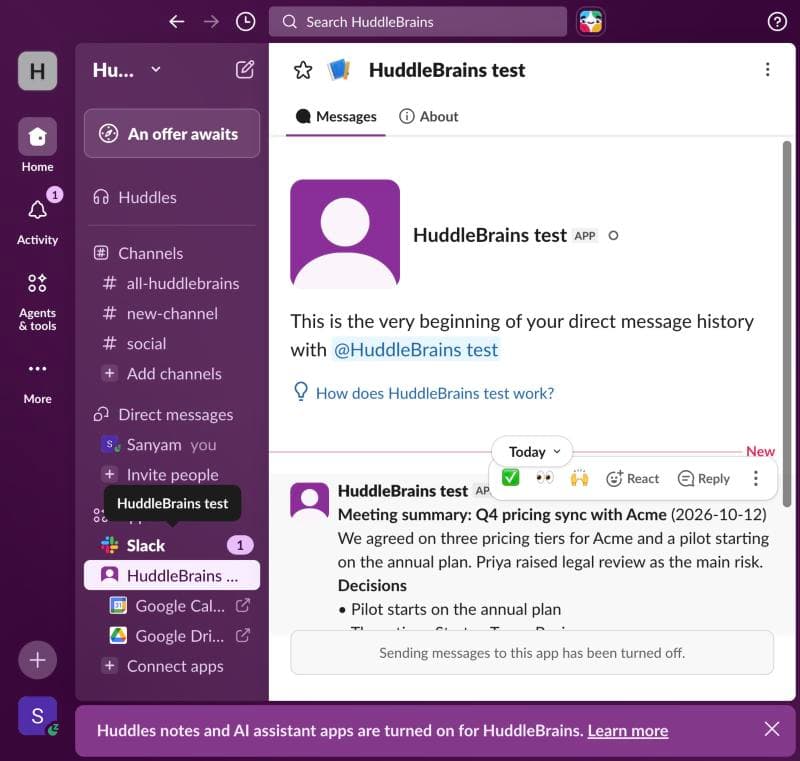The image size is (800, 761).
Task: Click Add channels in the sidebar
Action: coord(172,373)
